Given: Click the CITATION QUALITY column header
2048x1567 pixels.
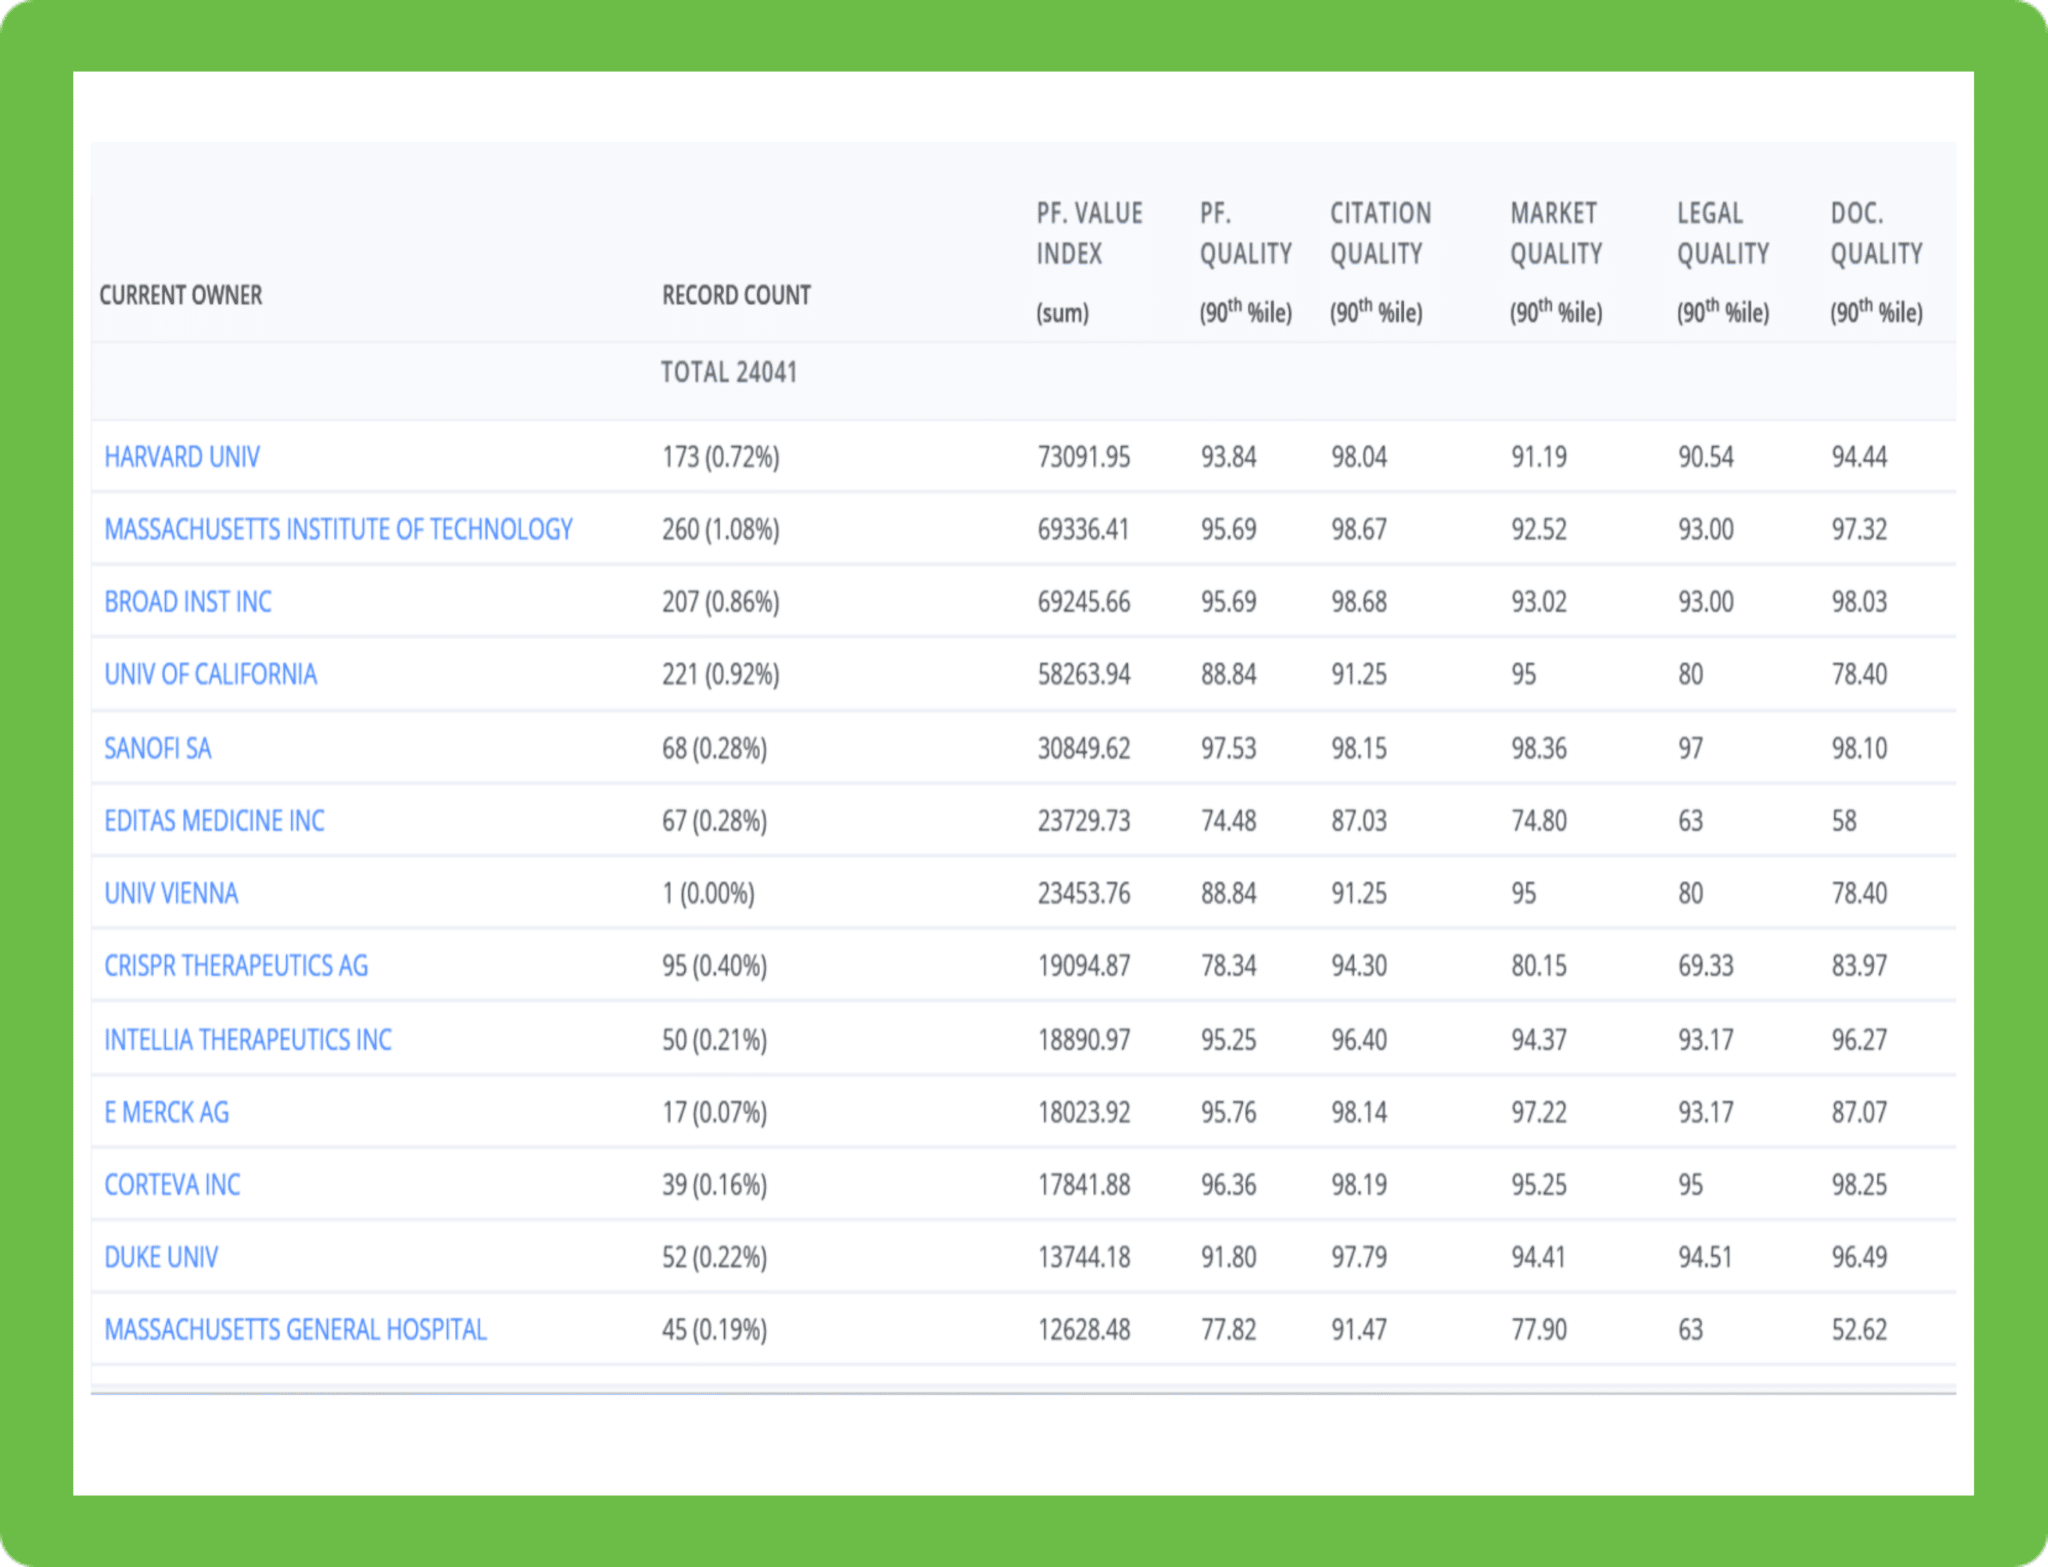Looking at the screenshot, I should [1380, 233].
